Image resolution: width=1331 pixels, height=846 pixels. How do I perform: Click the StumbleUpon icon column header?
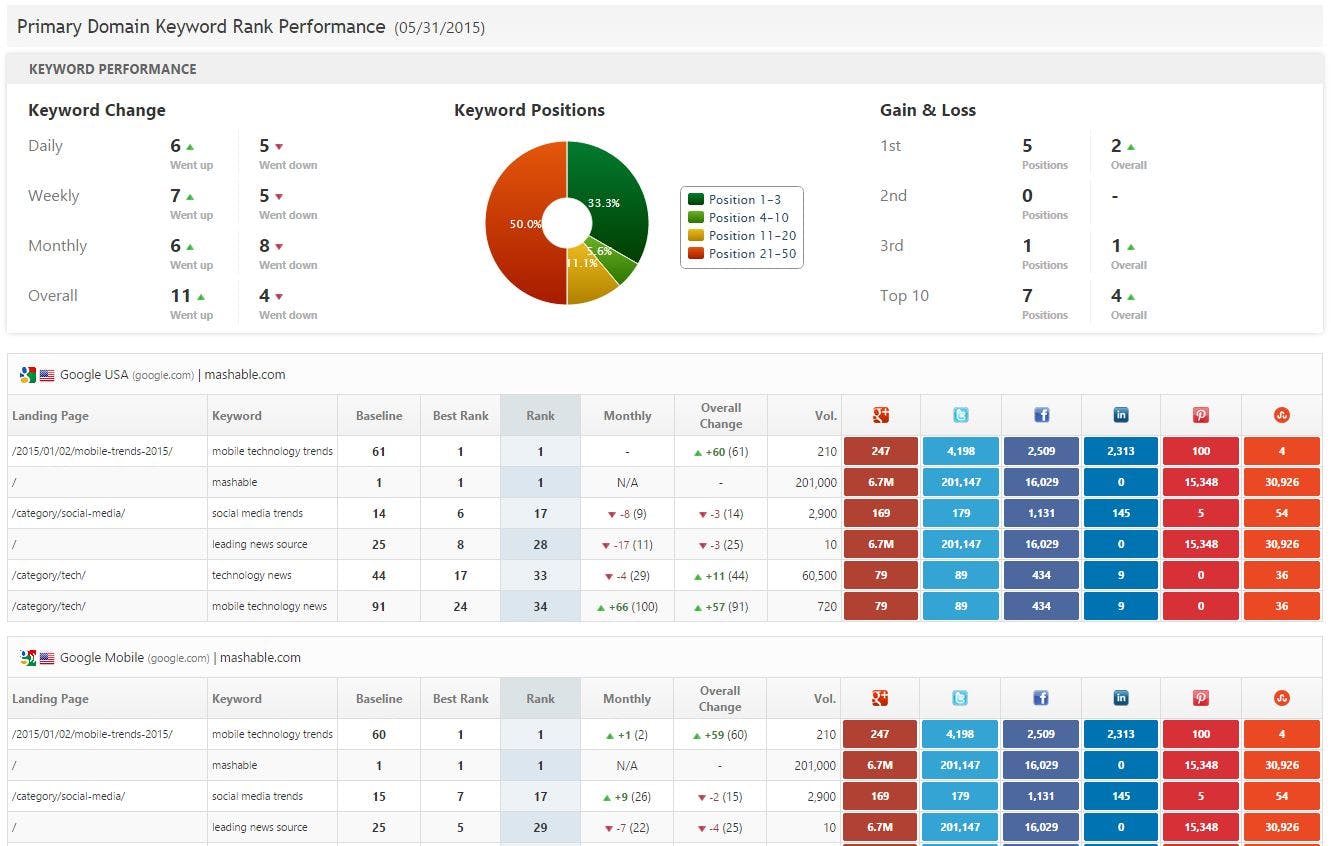coord(1281,414)
